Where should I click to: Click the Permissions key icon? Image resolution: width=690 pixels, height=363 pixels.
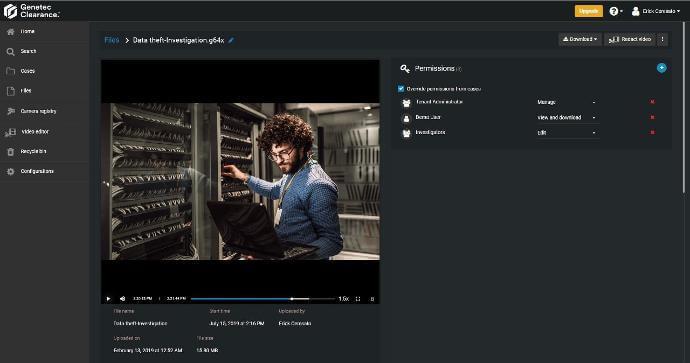[405, 69]
